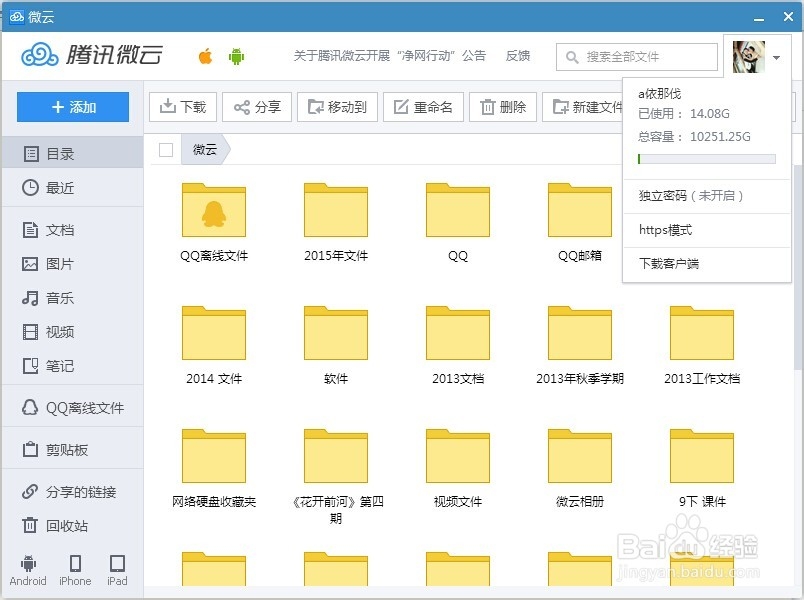Tick the select-all checkbox beside 微云 breadcrumb

166,150
